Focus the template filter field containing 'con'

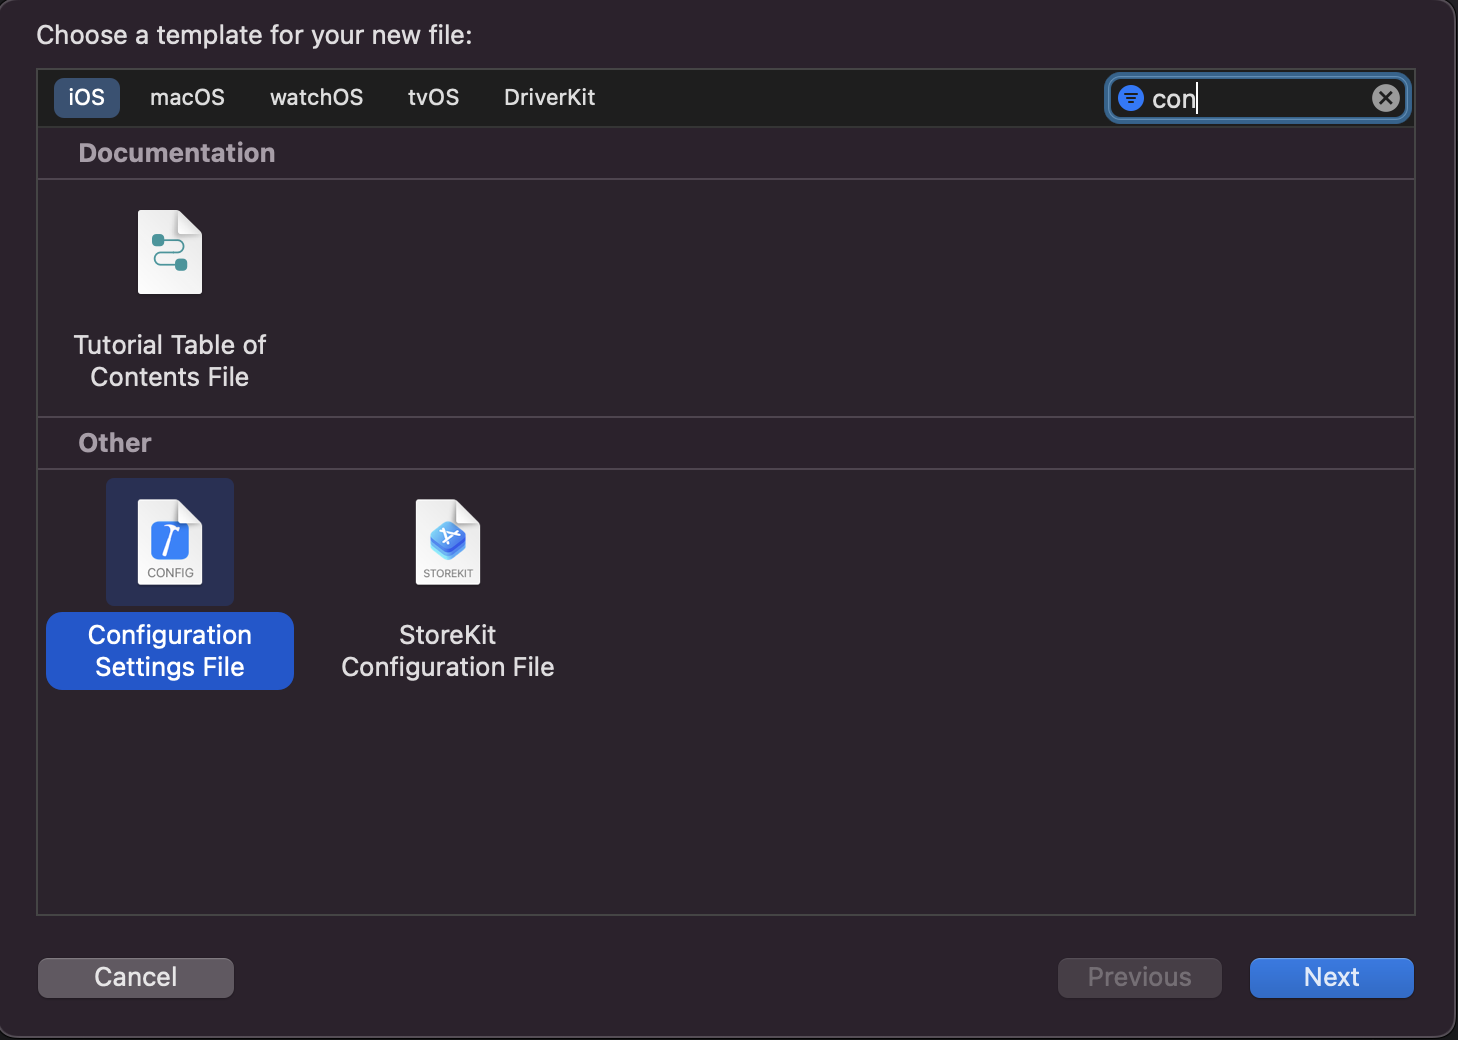(x=1258, y=98)
